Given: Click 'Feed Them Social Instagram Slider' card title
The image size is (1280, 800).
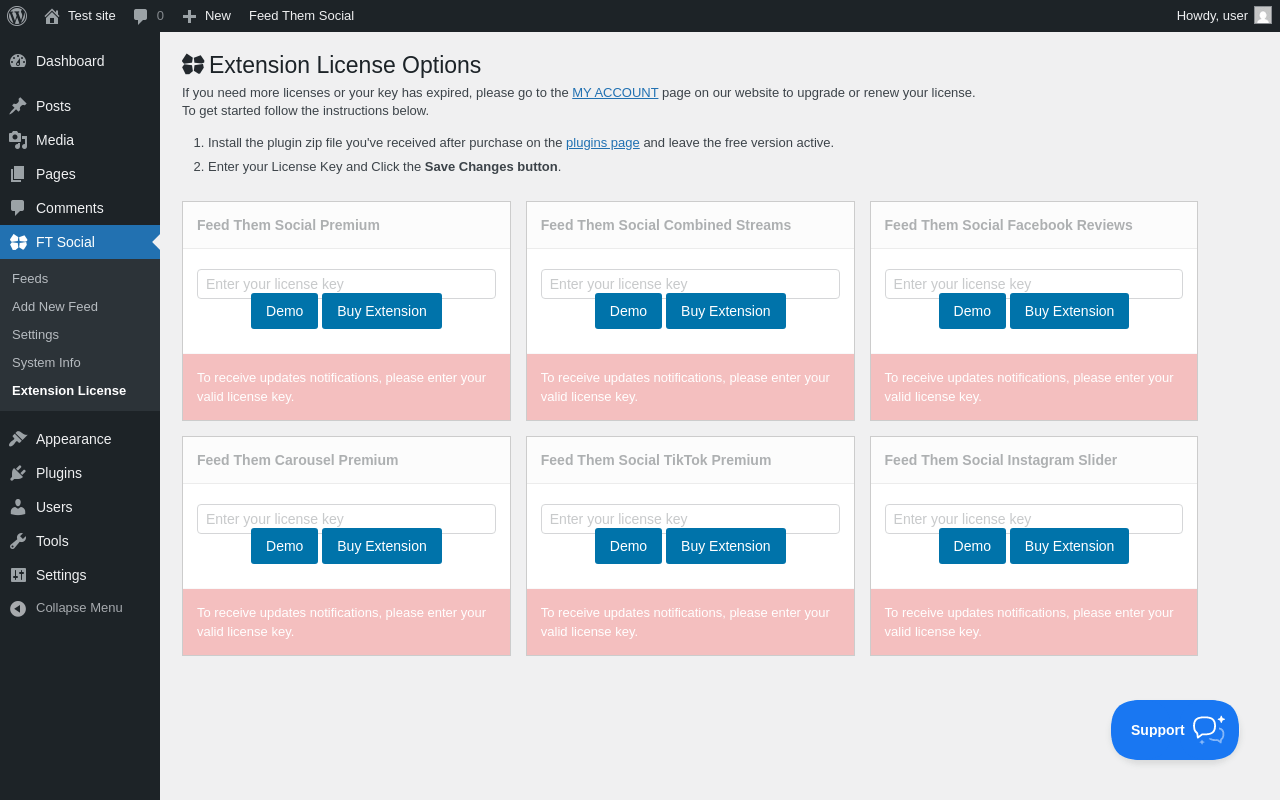Looking at the screenshot, I should 1001,460.
